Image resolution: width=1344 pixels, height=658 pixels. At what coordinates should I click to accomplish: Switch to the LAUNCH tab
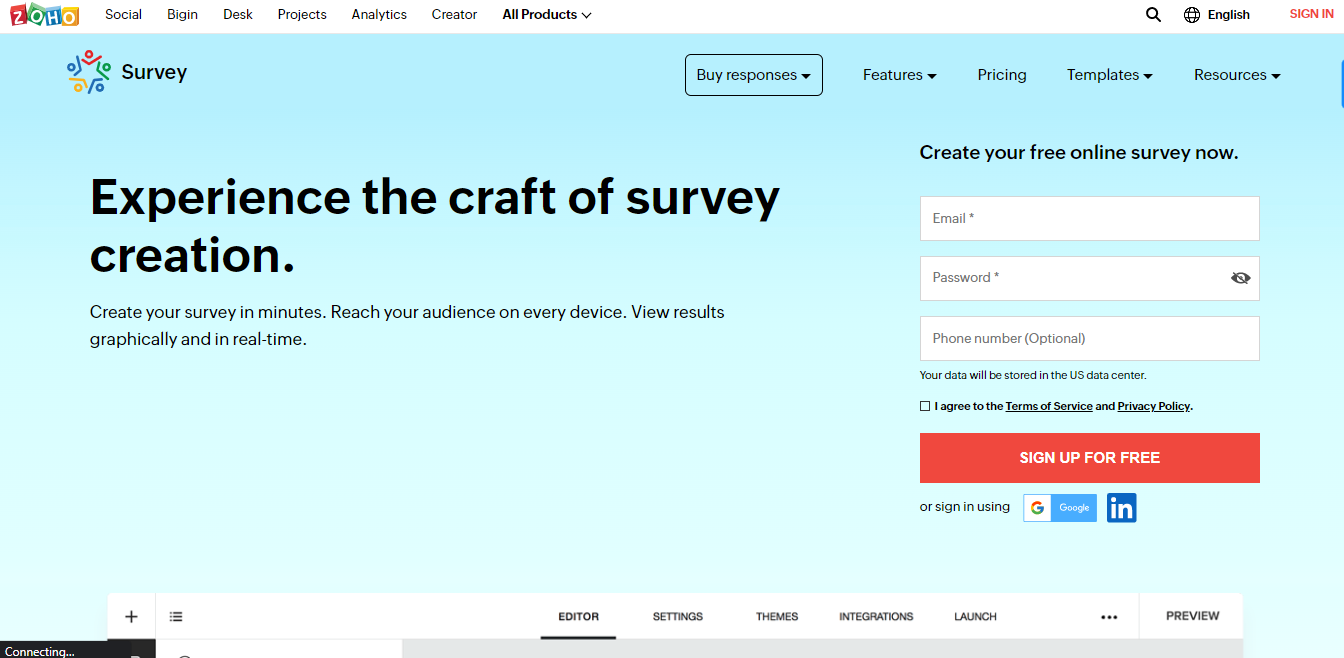coord(975,616)
